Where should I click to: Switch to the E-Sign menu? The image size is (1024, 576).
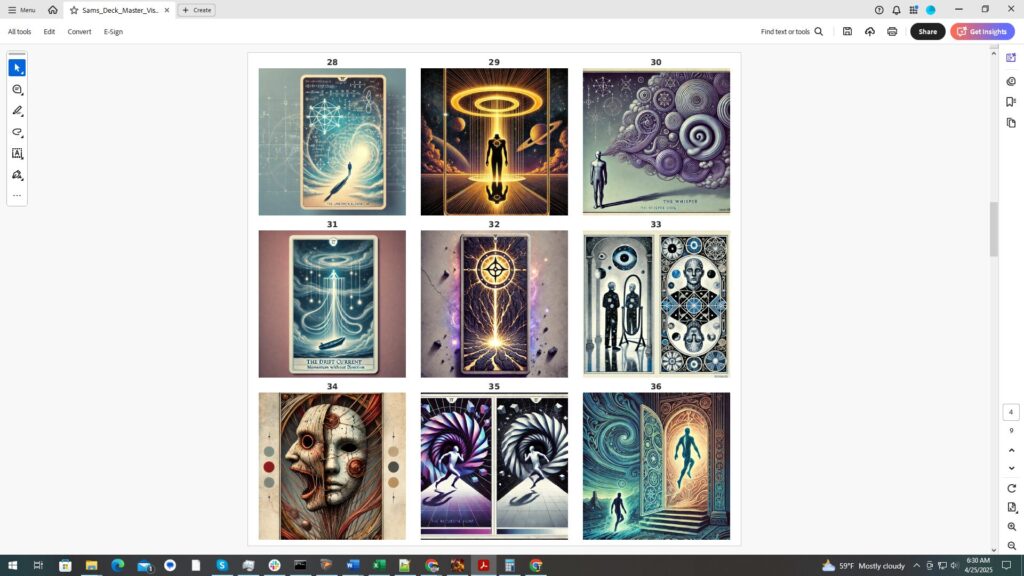pyautogui.click(x=113, y=32)
